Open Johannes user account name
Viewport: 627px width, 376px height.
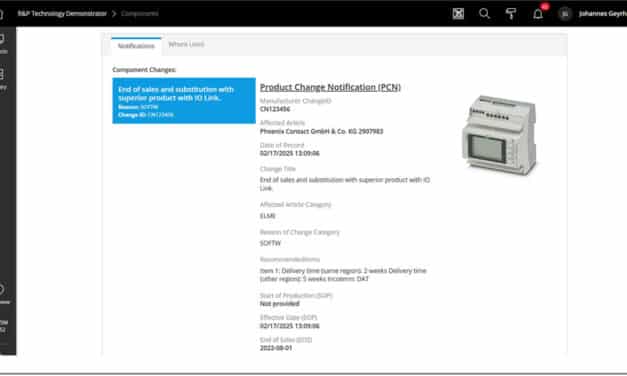pos(603,14)
